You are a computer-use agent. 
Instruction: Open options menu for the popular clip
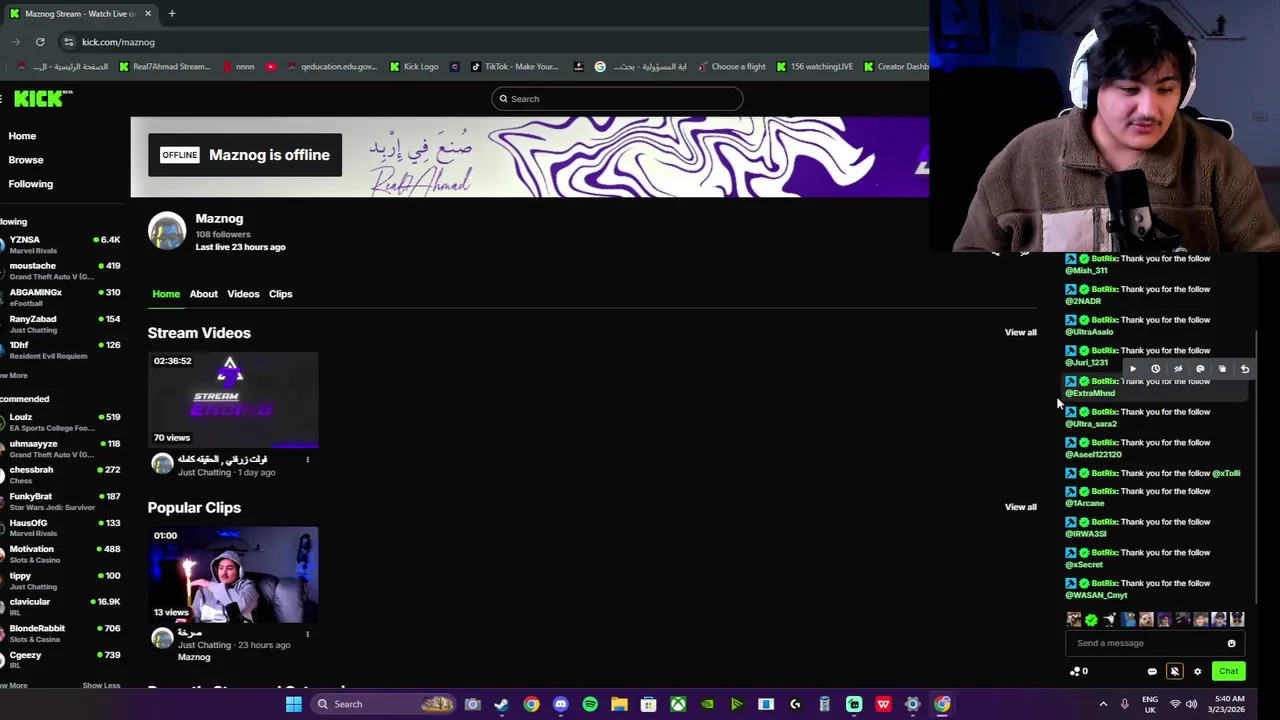pos(308,634)
